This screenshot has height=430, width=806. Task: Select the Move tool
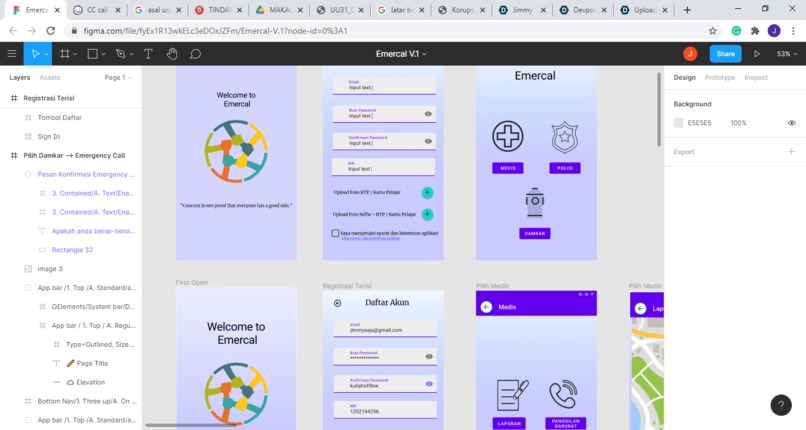pyautogui.click(x=35, y=53)
